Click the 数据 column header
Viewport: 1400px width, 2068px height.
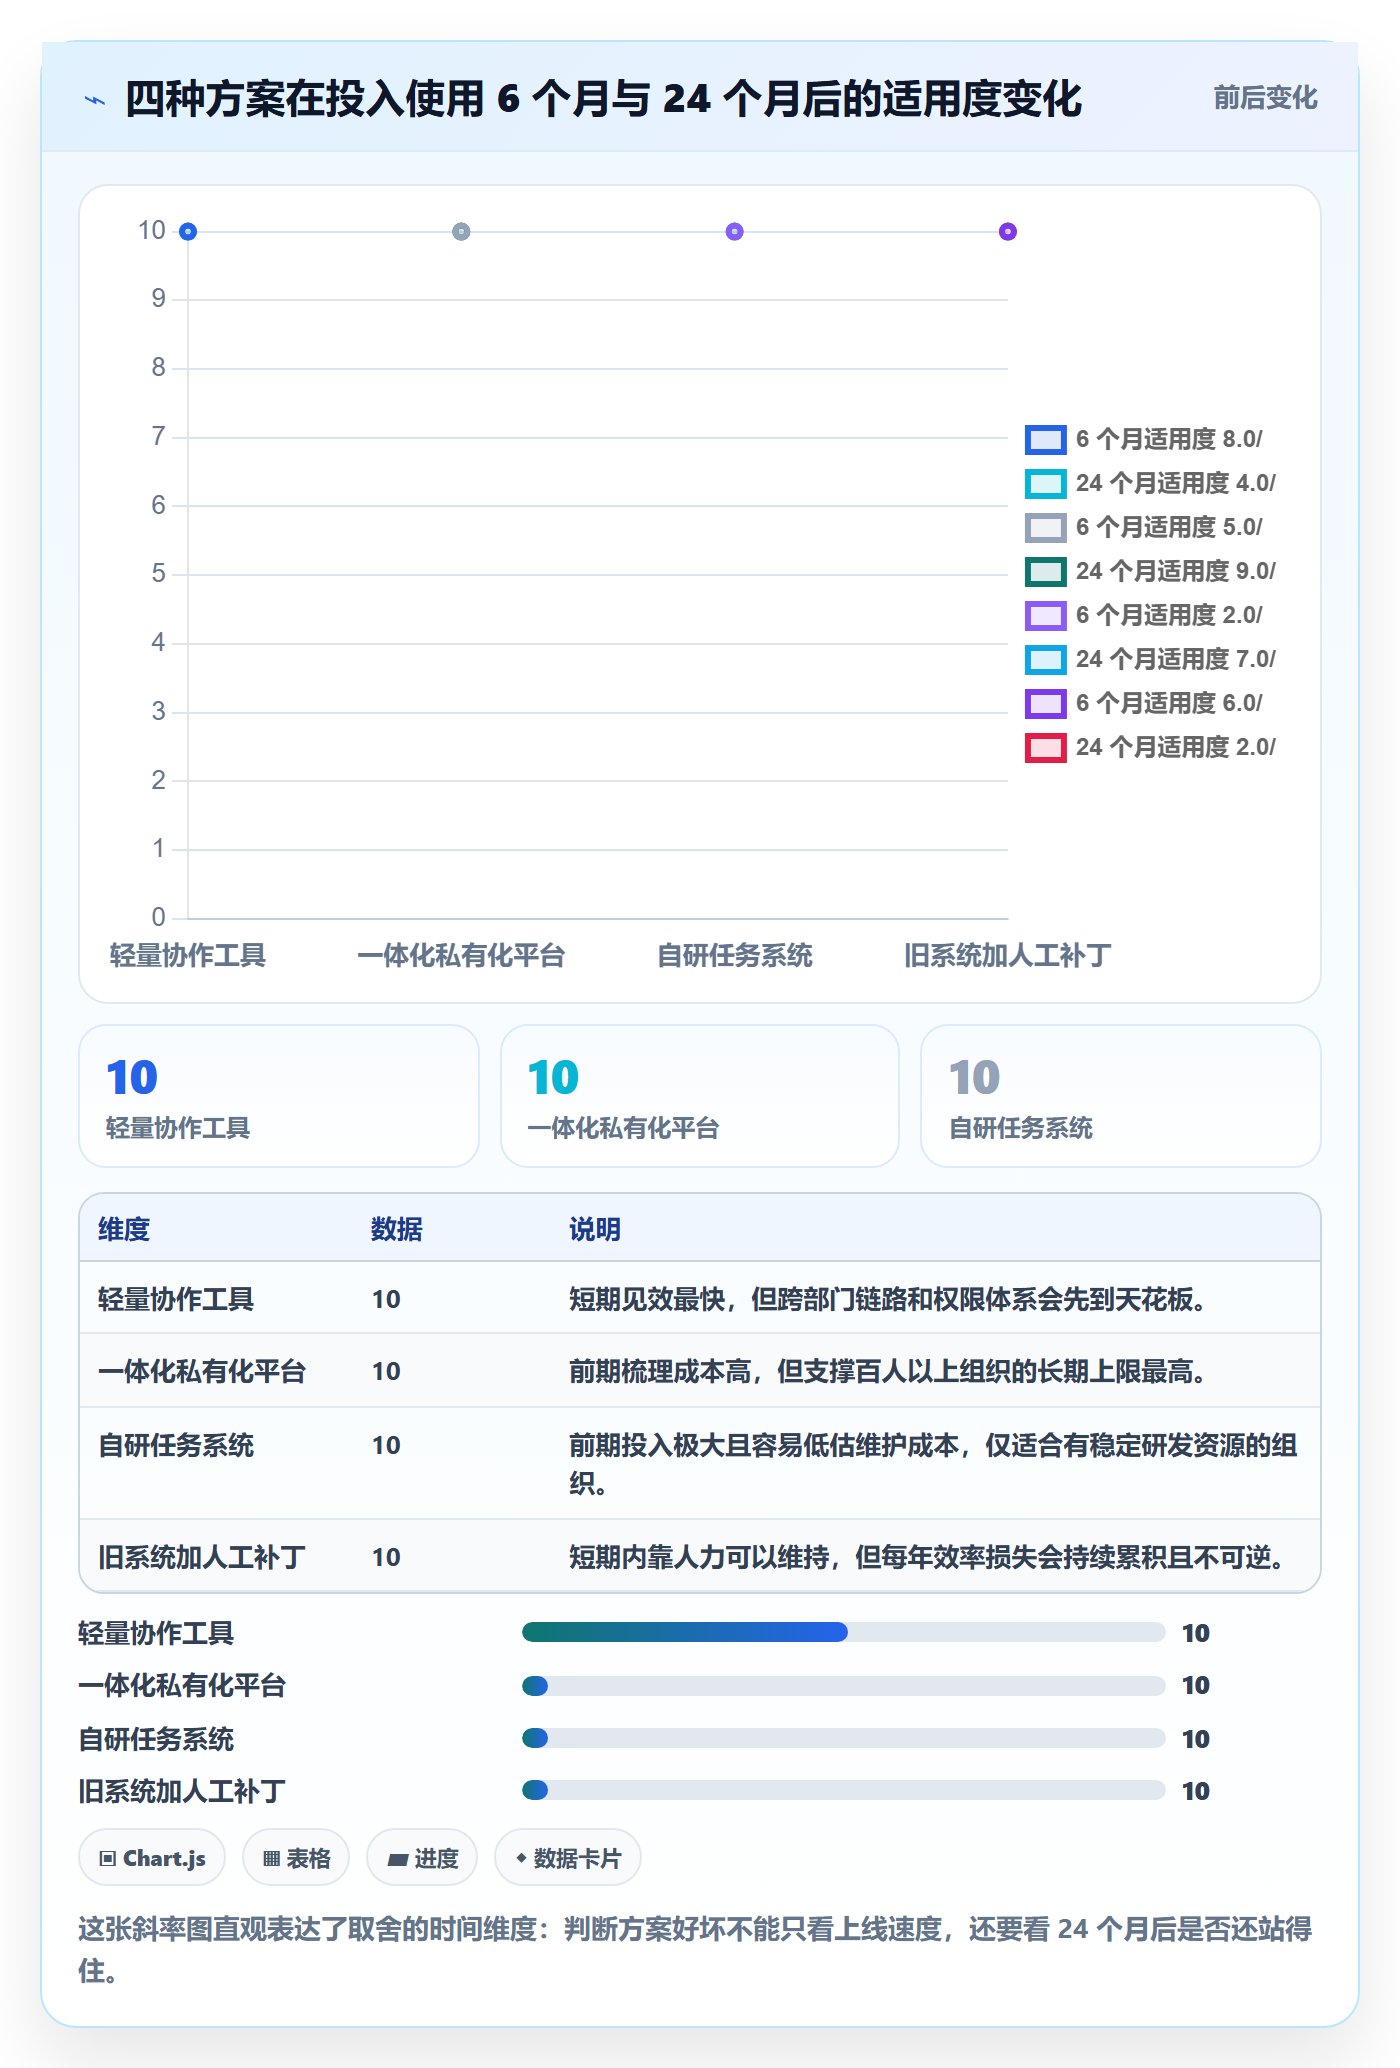(397, 1229)
